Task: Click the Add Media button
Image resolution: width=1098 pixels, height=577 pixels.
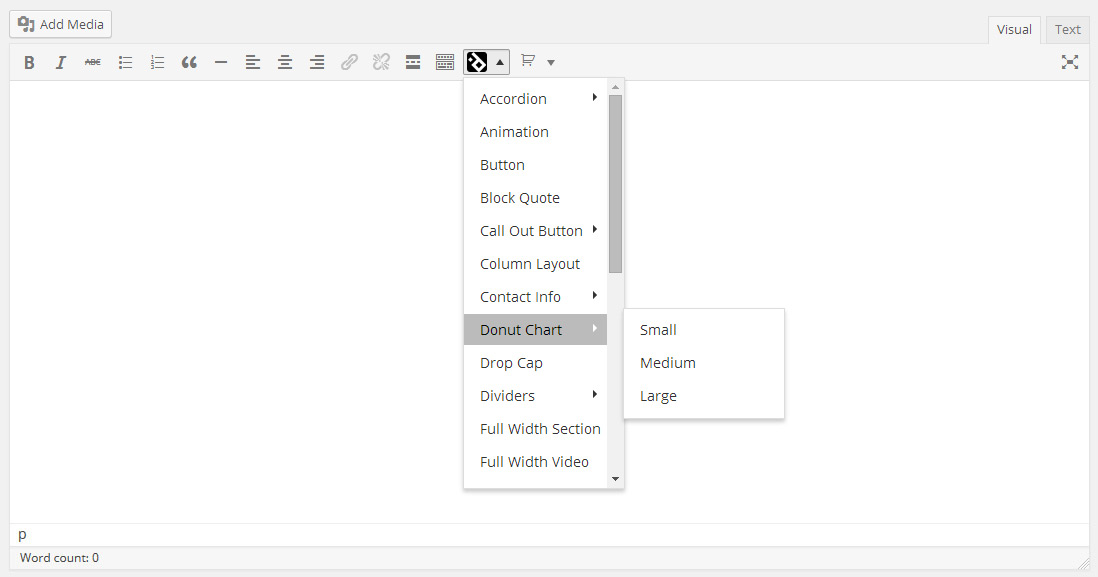Action: coord(60,25)
